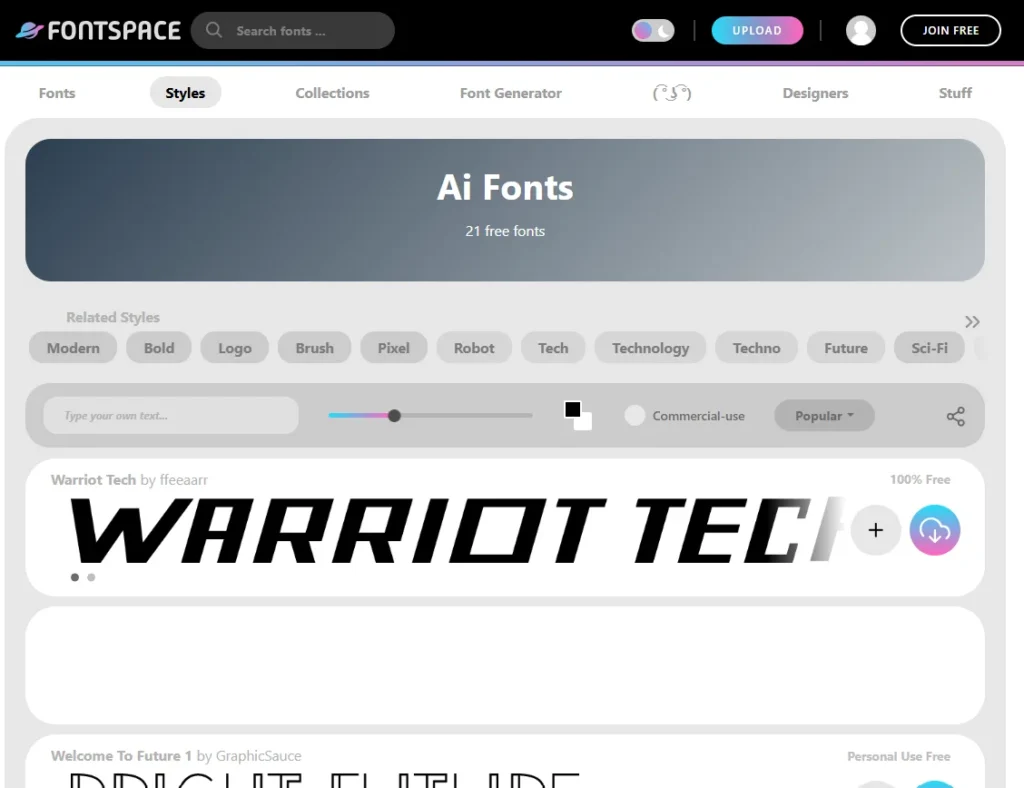Toggle dark mode switch
The image size is (1024, 788).
tap(654, 31)
